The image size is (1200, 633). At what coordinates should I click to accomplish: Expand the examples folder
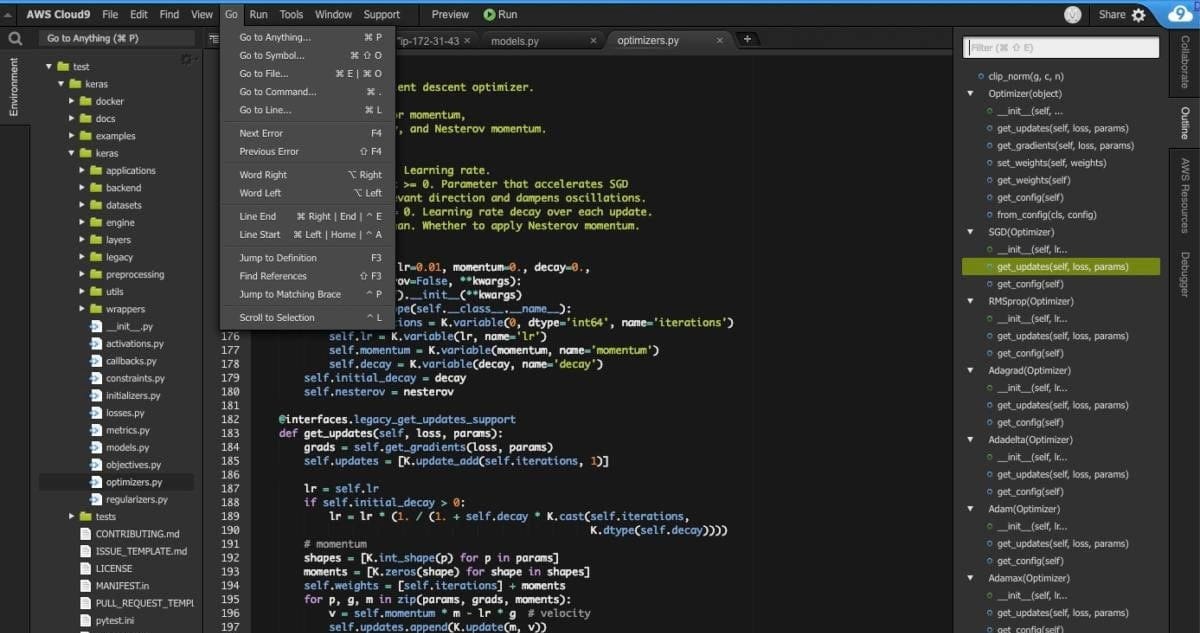pos(71,136)
